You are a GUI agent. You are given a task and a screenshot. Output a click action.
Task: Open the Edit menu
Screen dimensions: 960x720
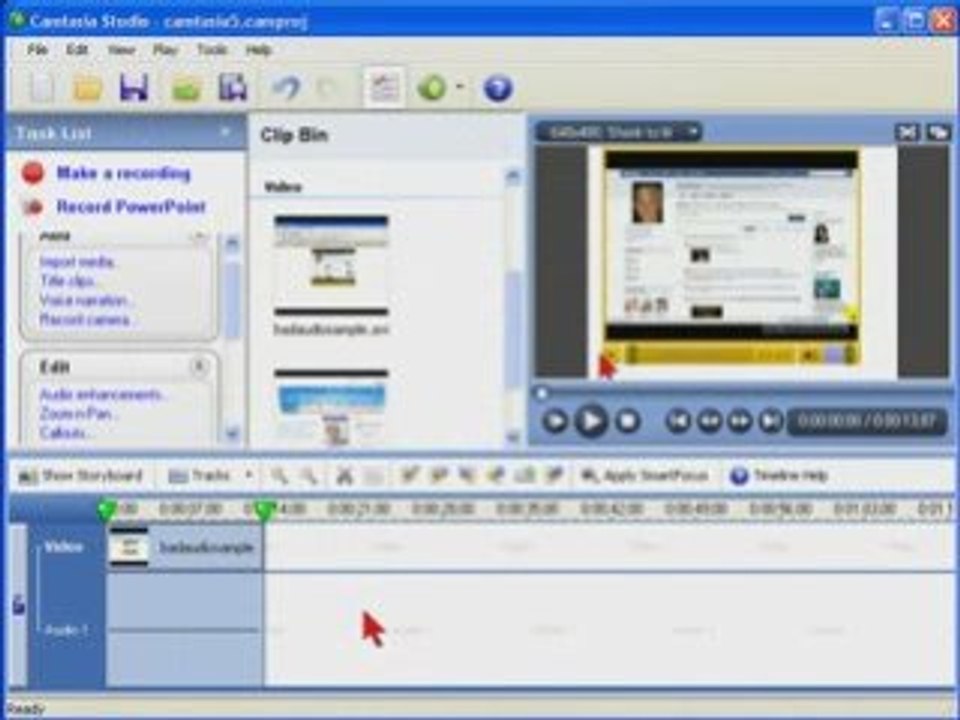[x=77, y=50]
